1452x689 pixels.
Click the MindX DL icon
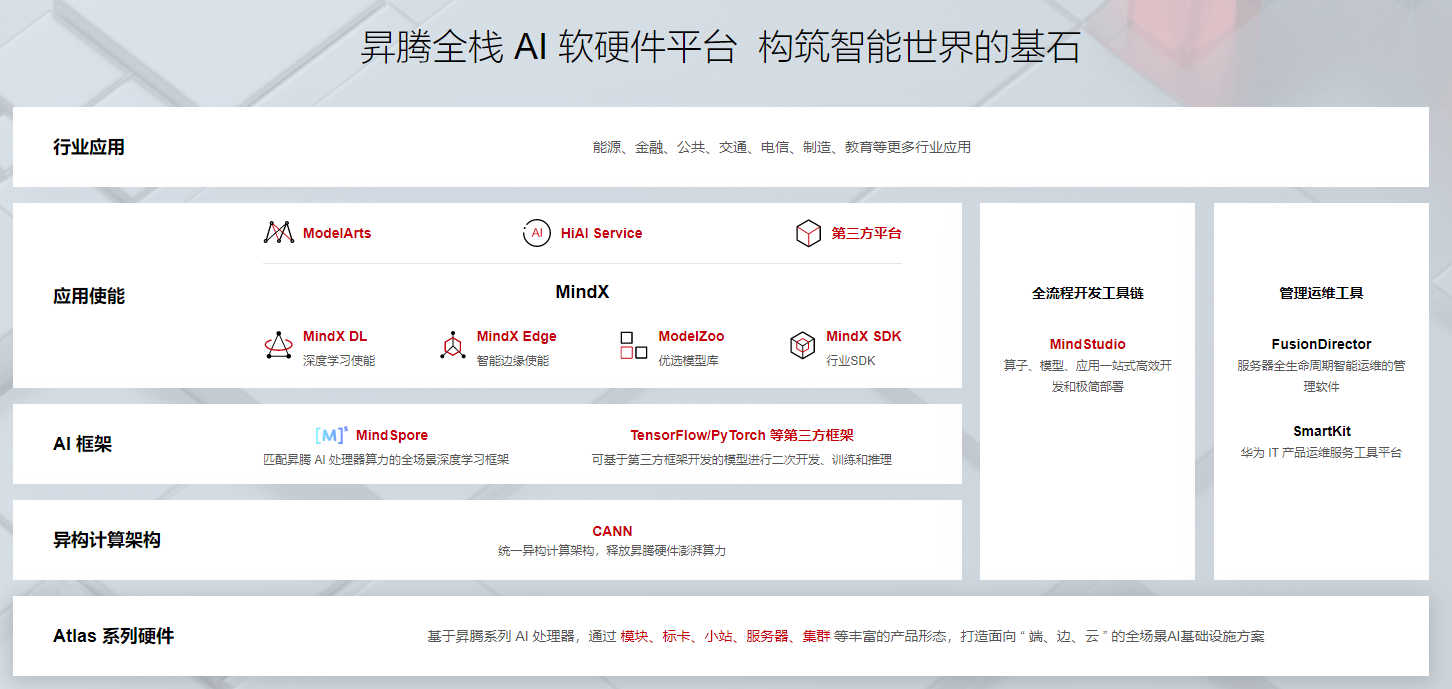tap(278, 346)
